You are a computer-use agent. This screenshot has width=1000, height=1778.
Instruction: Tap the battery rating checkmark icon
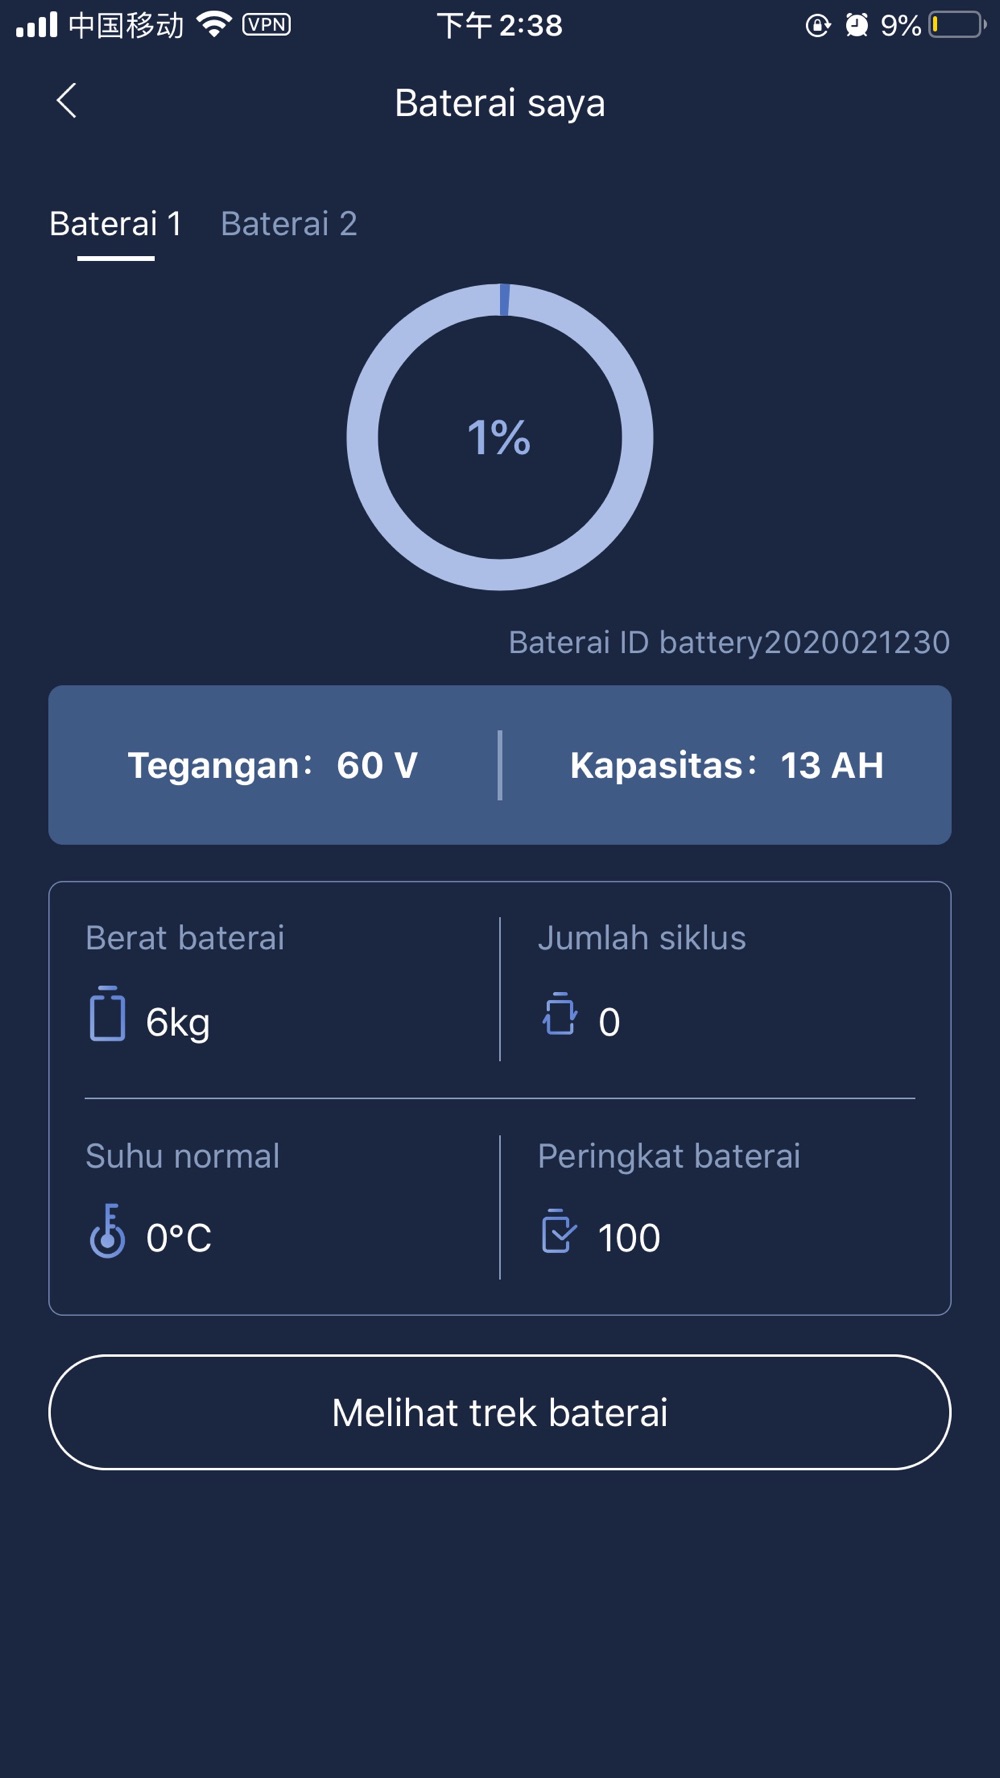pos(559,1231)
